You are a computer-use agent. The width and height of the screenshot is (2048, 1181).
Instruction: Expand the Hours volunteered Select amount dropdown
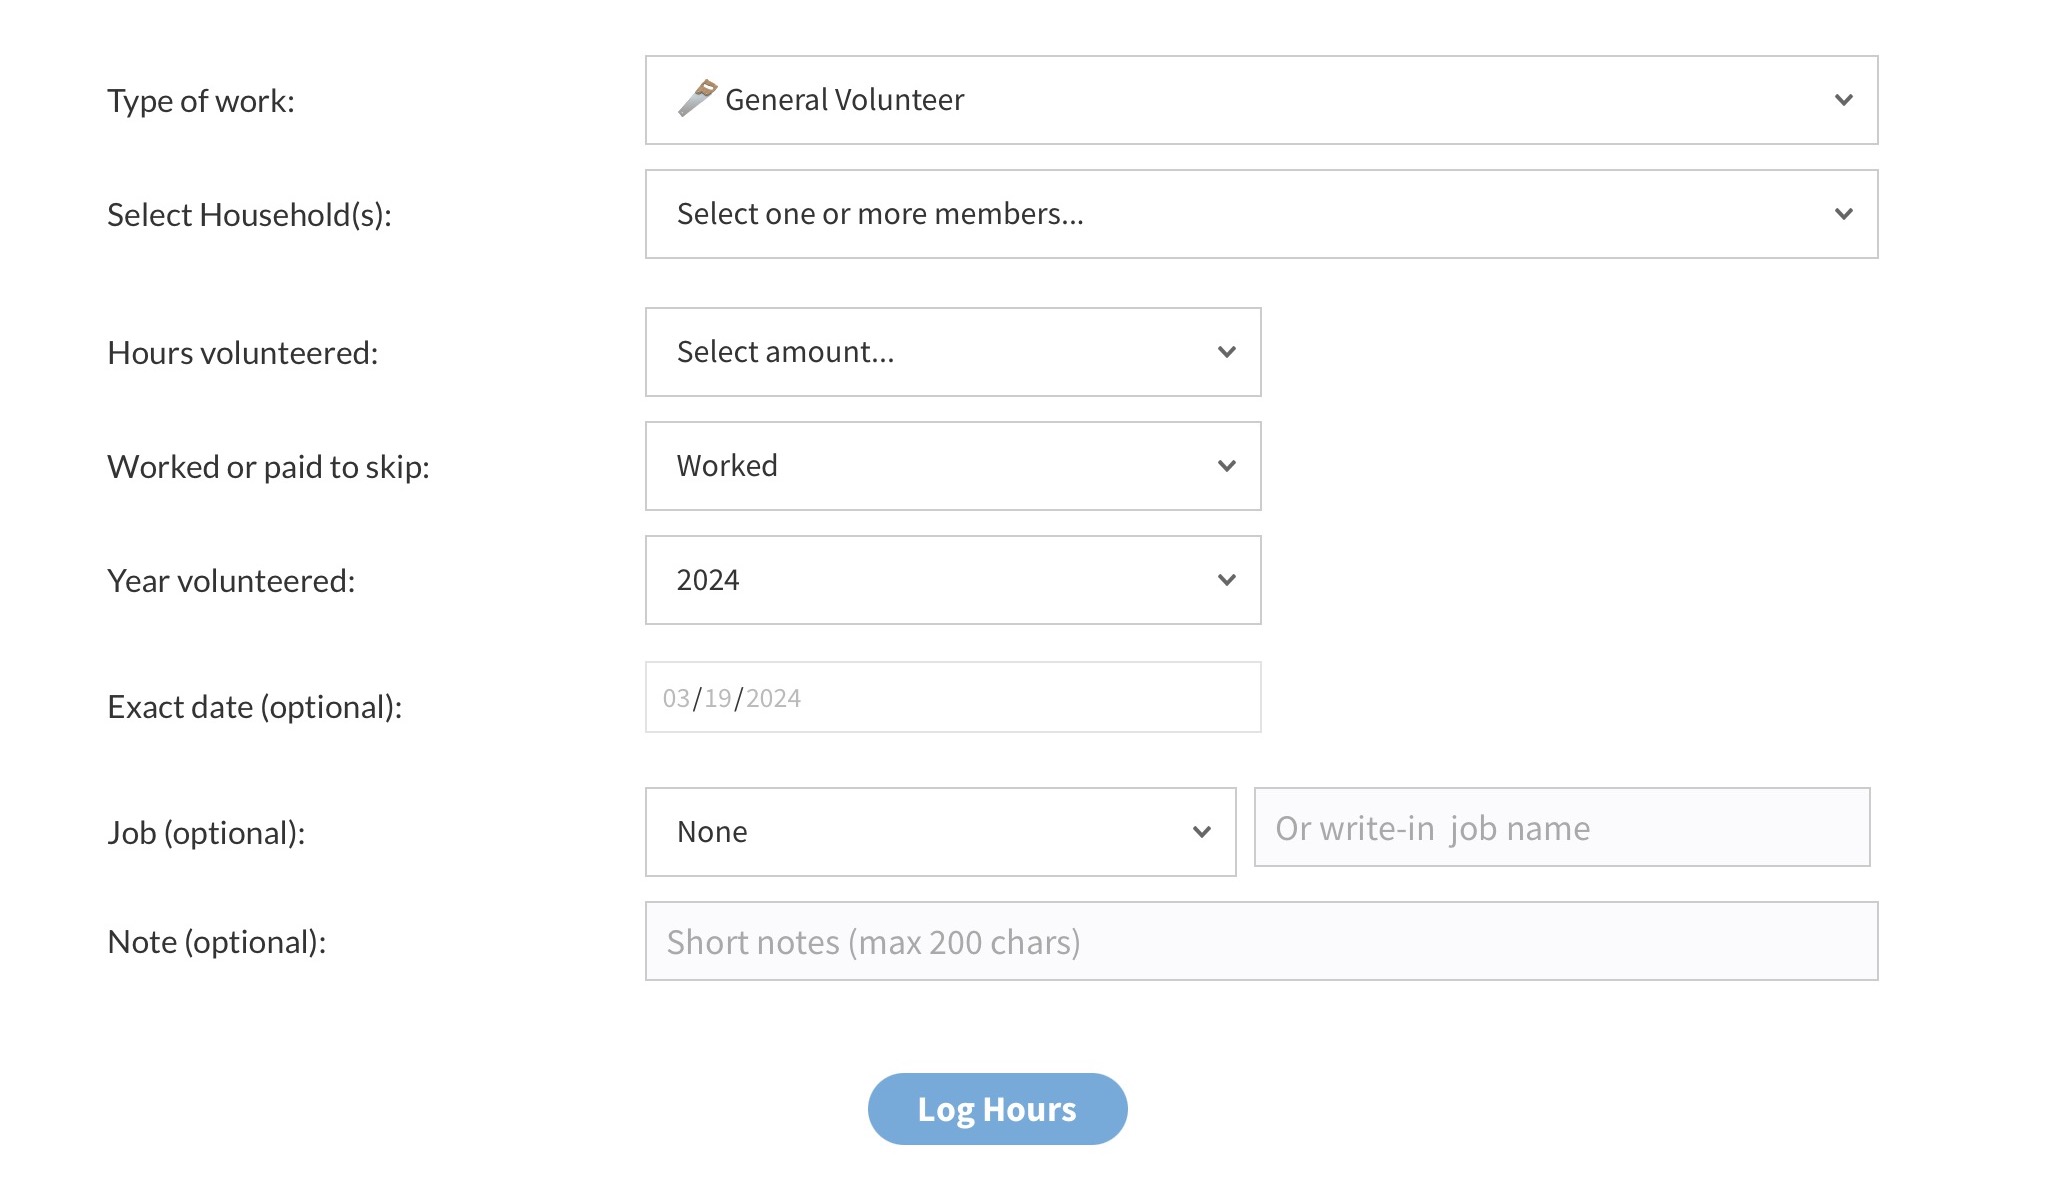952,352
